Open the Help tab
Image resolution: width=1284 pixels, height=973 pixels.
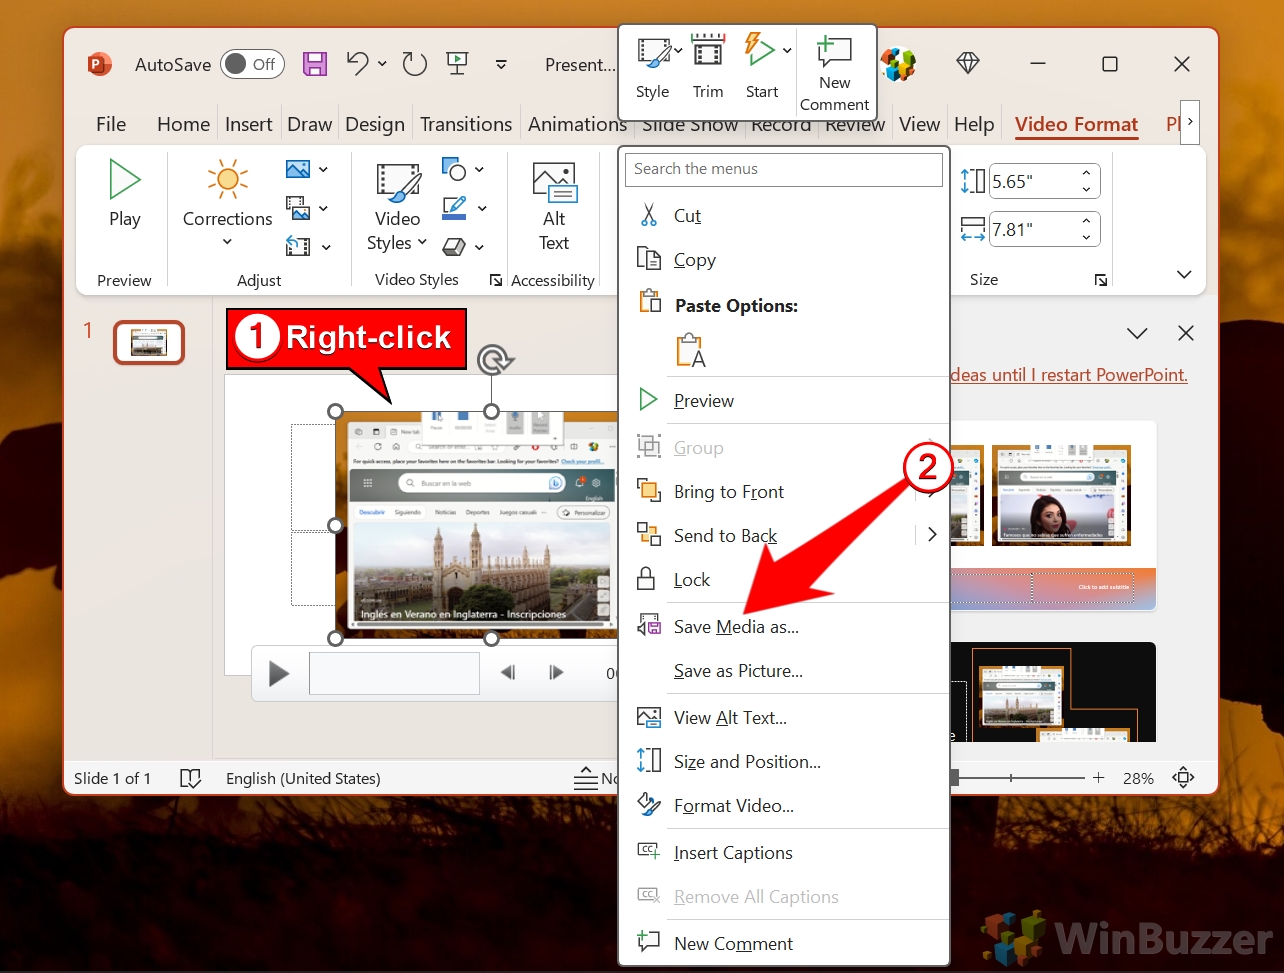click(x=974, y=124)
